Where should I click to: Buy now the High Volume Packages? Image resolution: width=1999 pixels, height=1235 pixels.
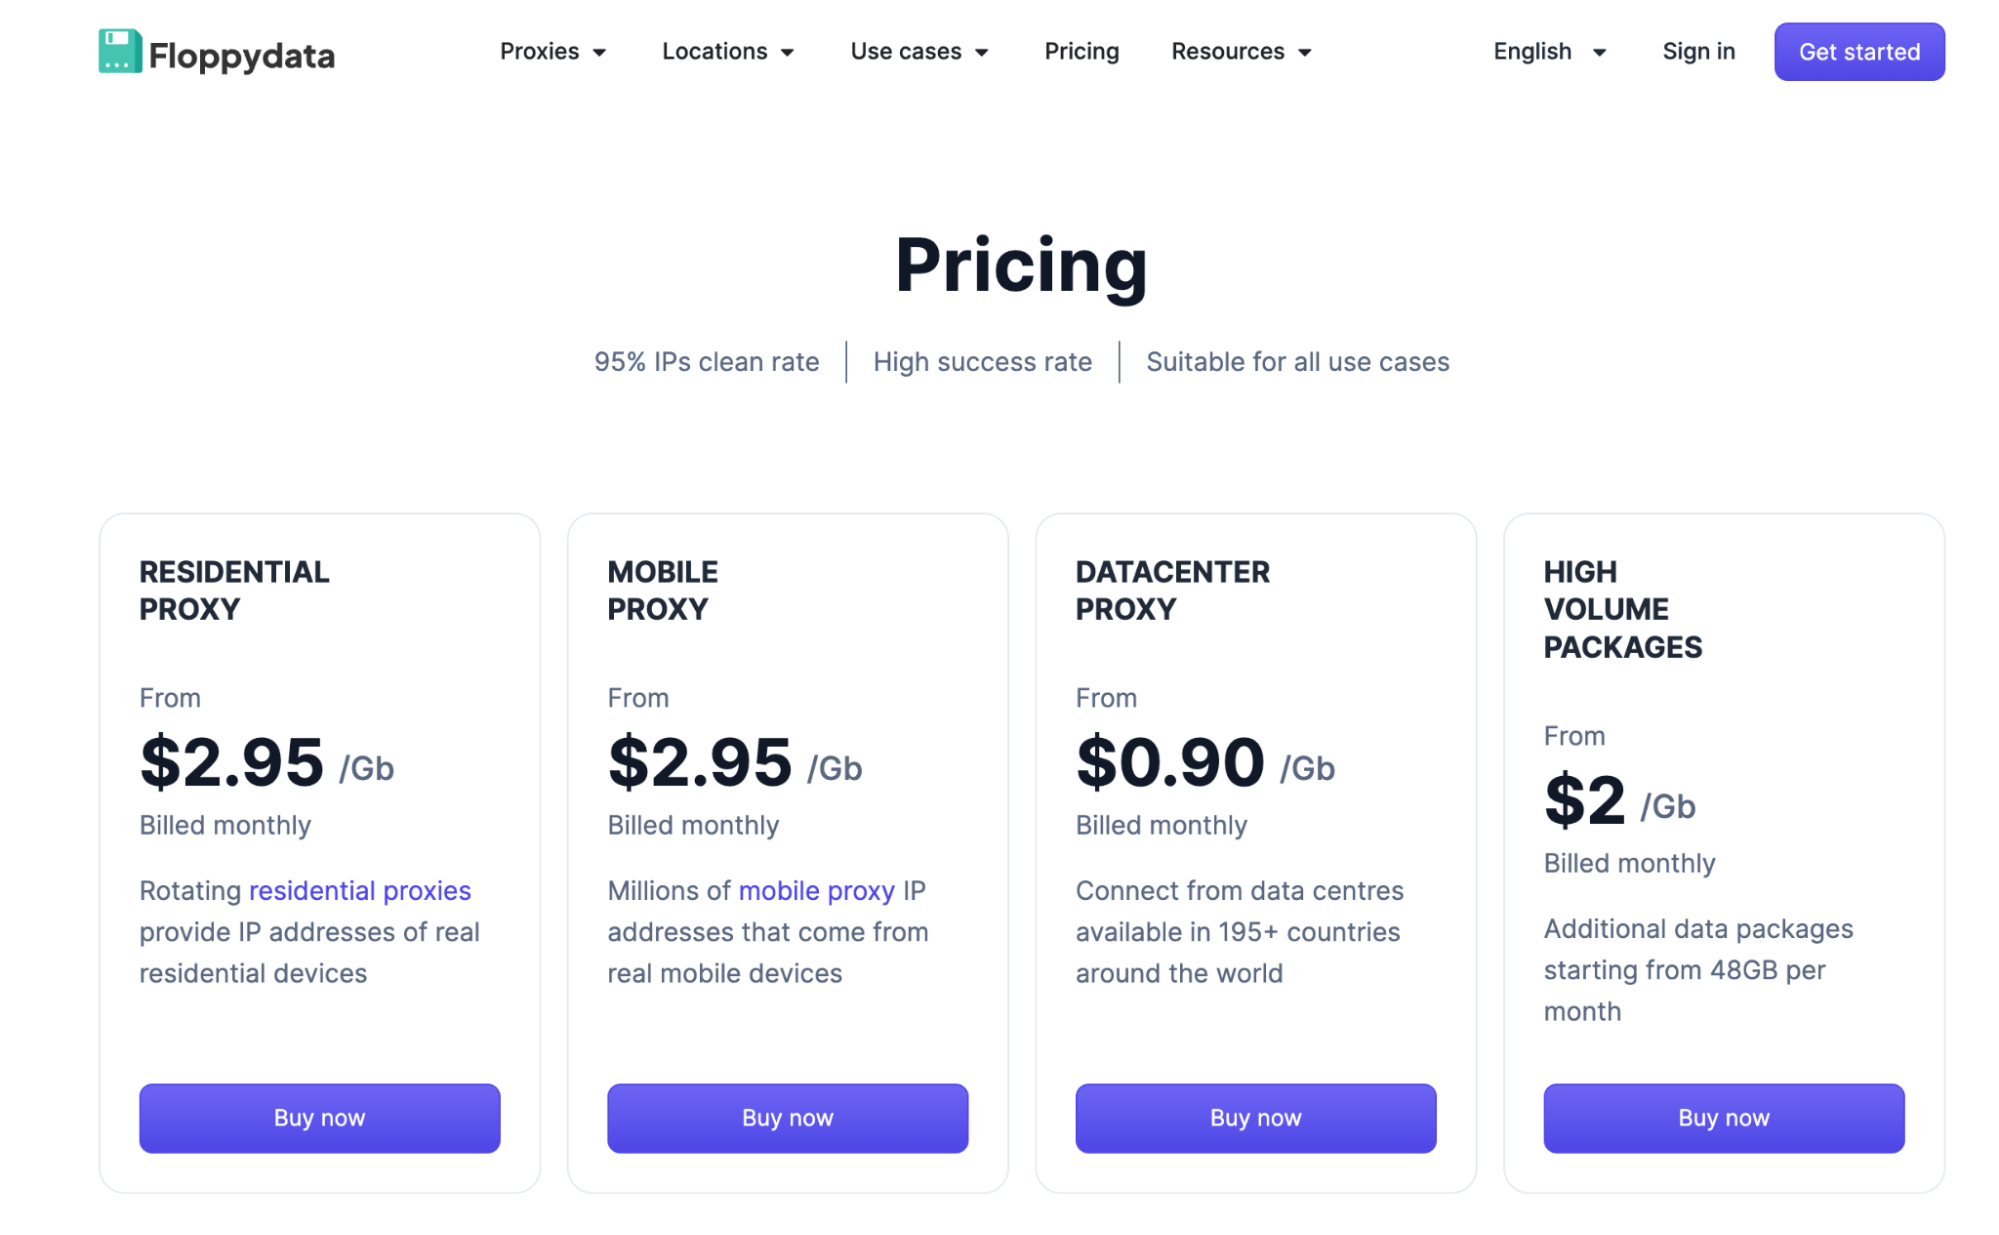click(x=1723, y=1117)
